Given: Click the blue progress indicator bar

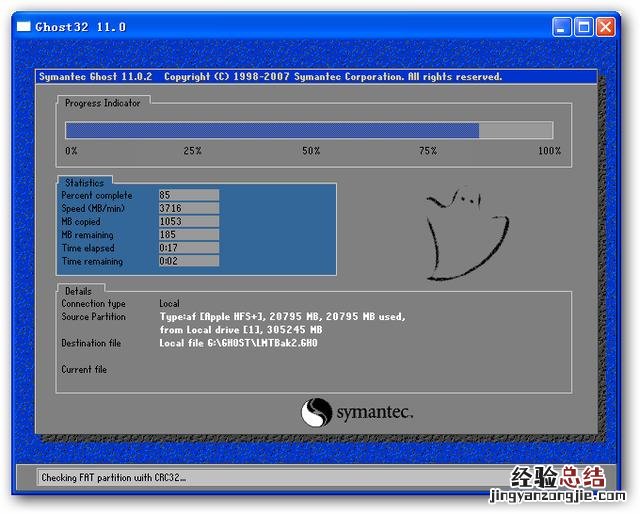Looking at the screenshot, I should (271, 130).
